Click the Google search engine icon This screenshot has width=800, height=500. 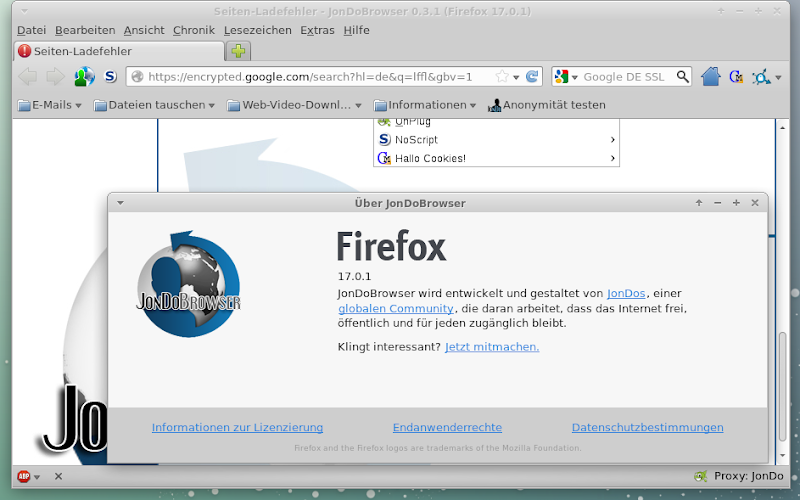561,77
